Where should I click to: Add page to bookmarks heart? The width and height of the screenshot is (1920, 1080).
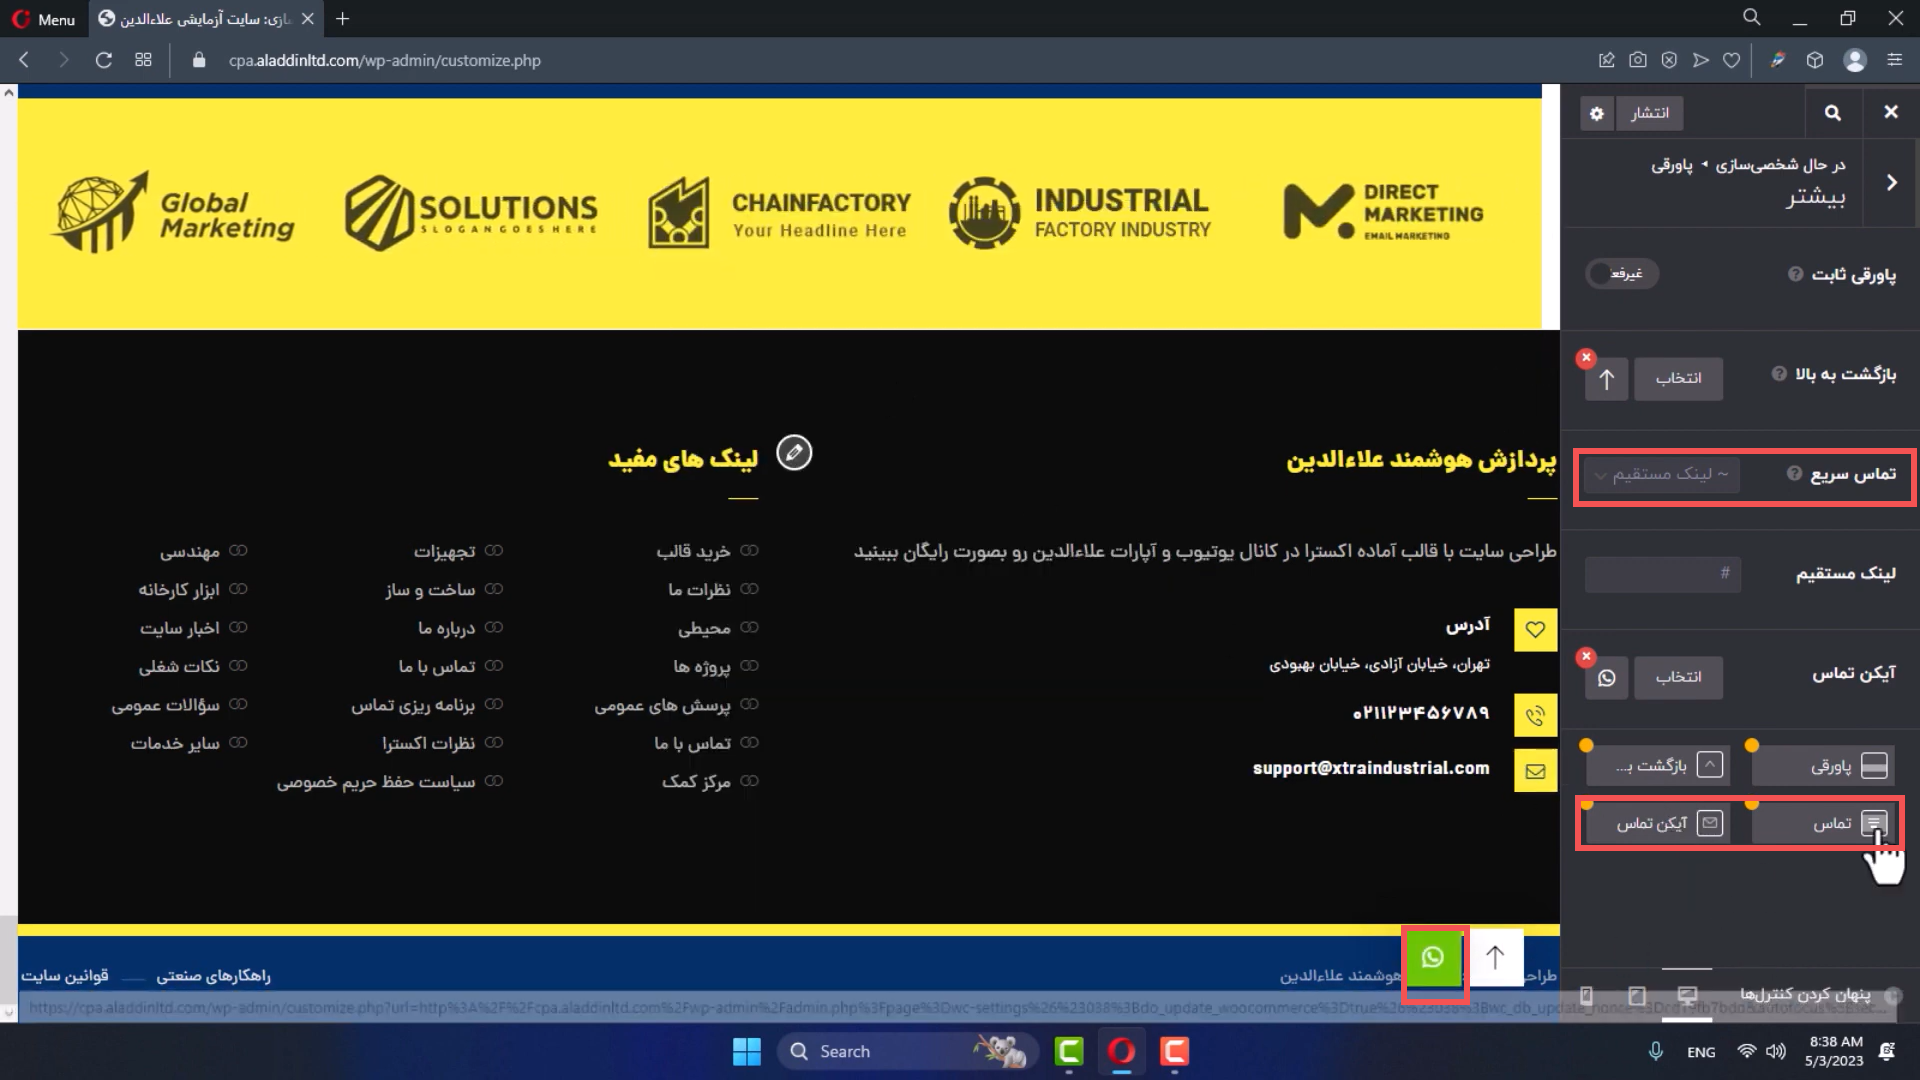1731,60
